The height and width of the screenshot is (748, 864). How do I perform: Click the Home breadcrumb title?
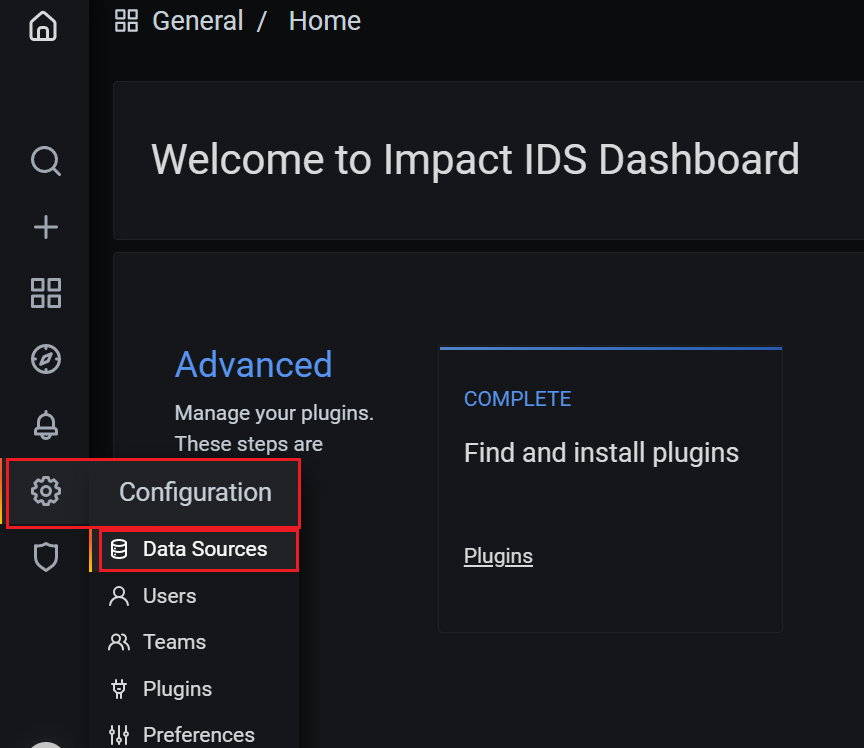(x=324, y=21)
